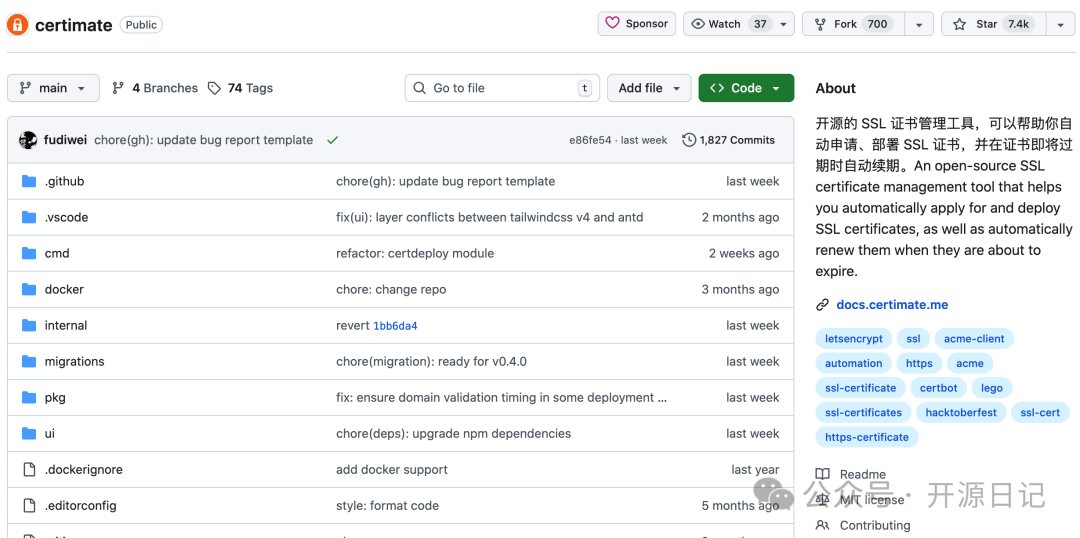
Task: Click the Go to file search field
Action: coord(502,88)
